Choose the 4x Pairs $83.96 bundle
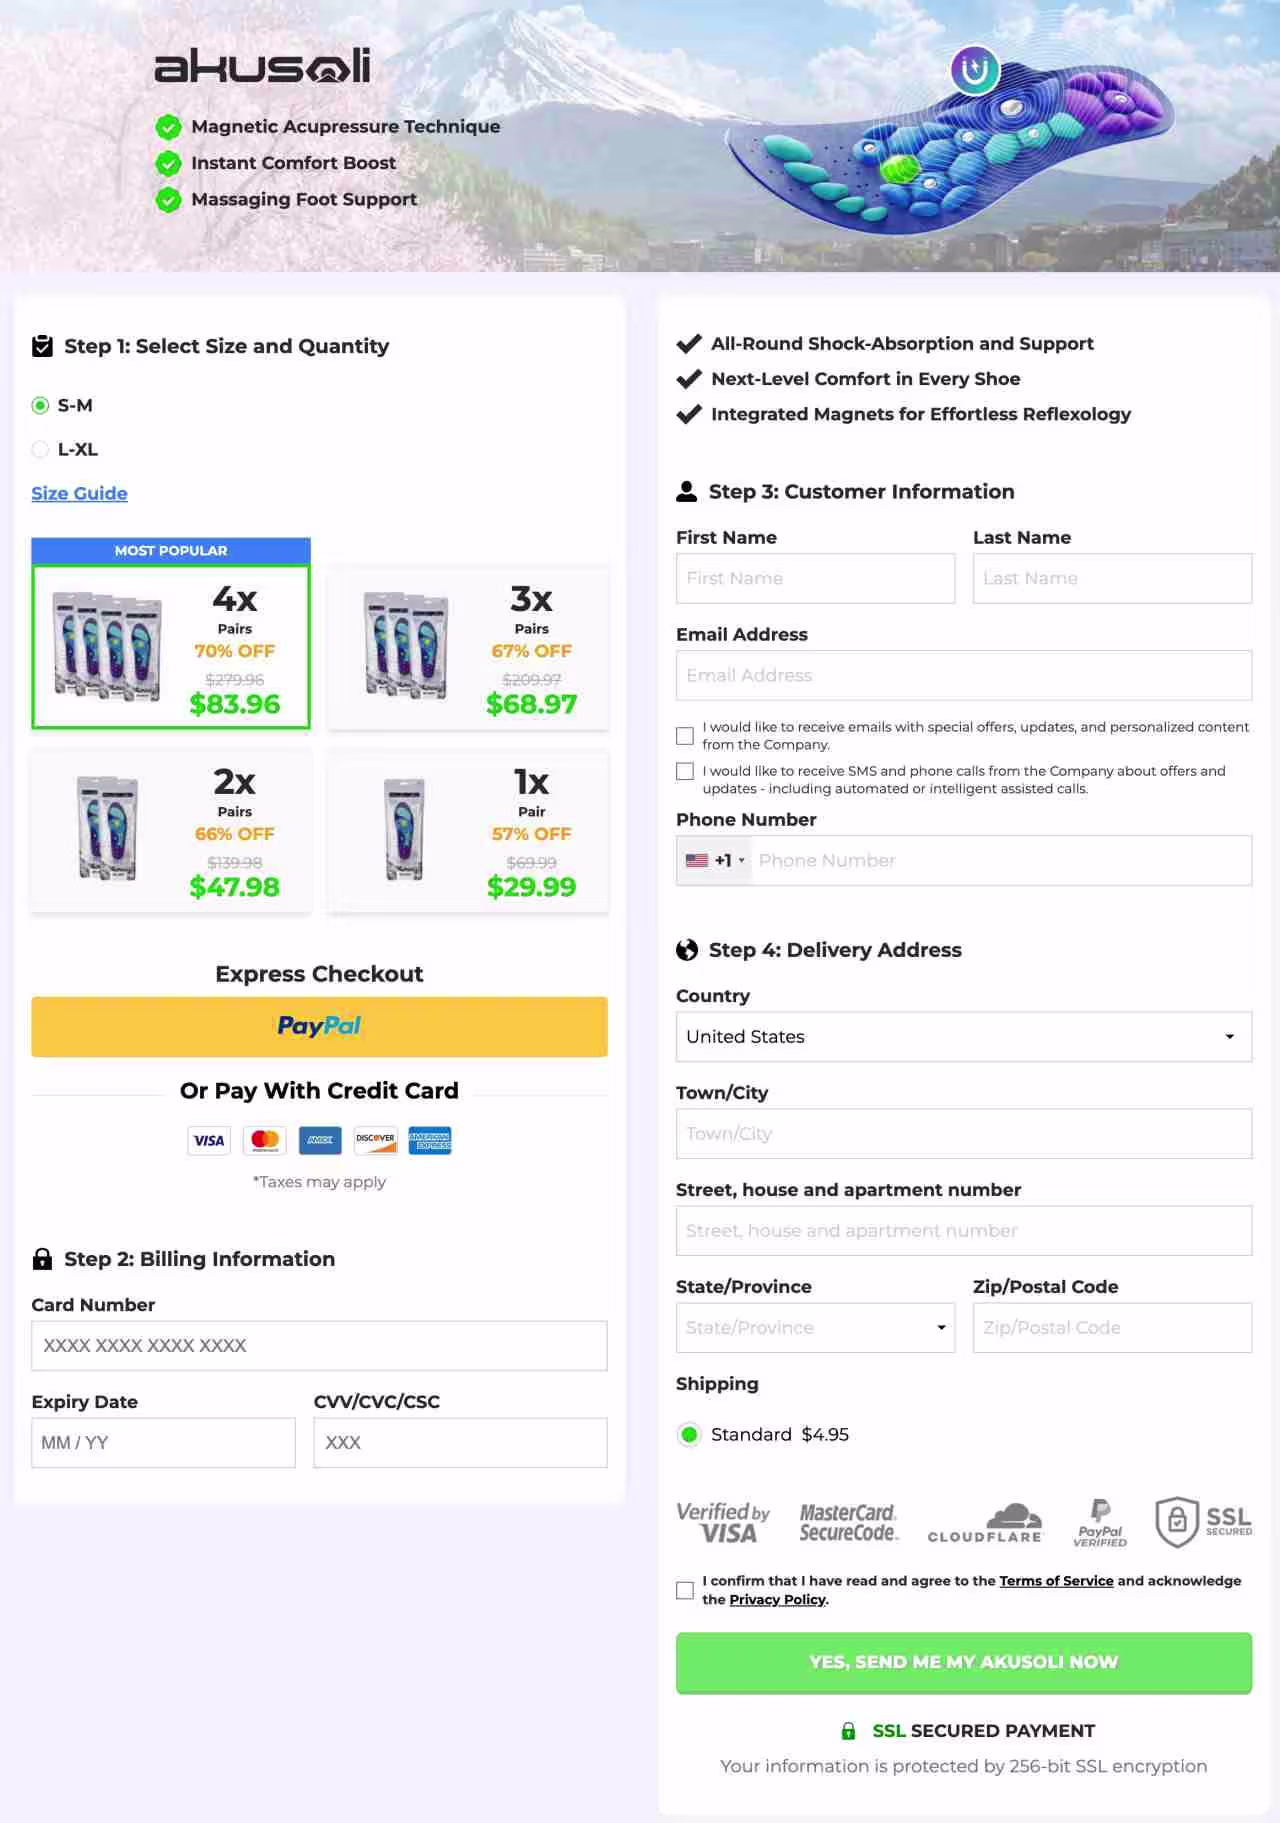This screenshot has height=1823, width=1280. (x=171, y=646)
